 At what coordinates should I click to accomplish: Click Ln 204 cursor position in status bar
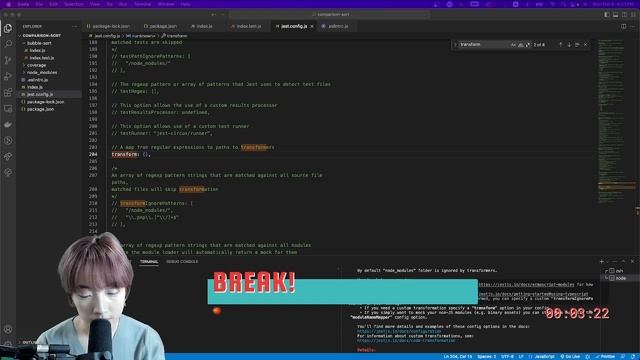457,357
